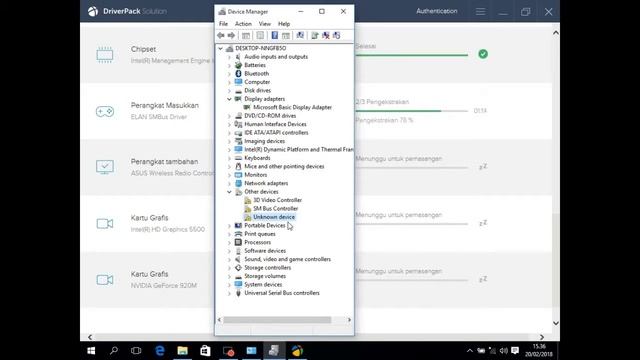This screenshot has width=640, height=360.
Task: Update device driver toolbar icon
Action: point(315,36)
